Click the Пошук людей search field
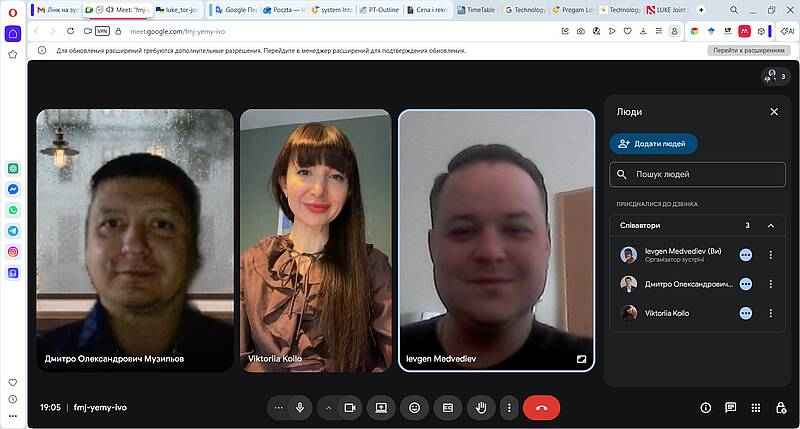Viewport: 800px width, 429px height. click(698, 174)
